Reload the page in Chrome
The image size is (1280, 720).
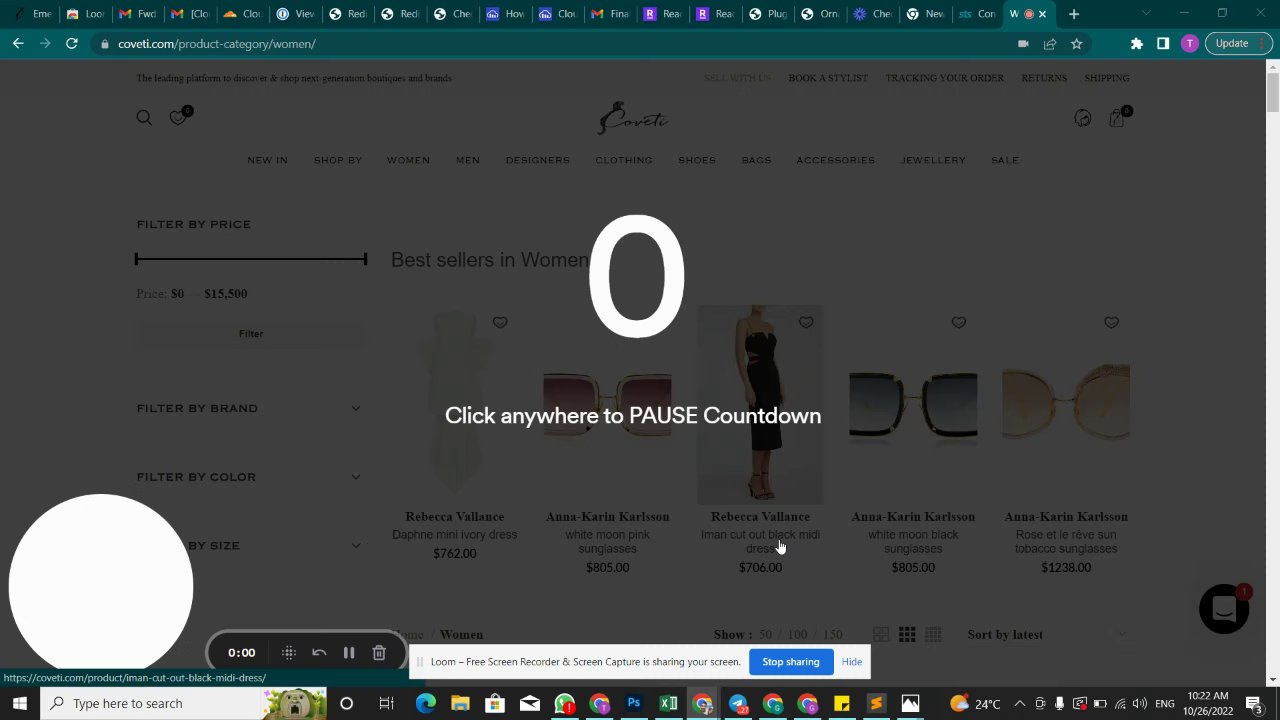click(72, 44)
